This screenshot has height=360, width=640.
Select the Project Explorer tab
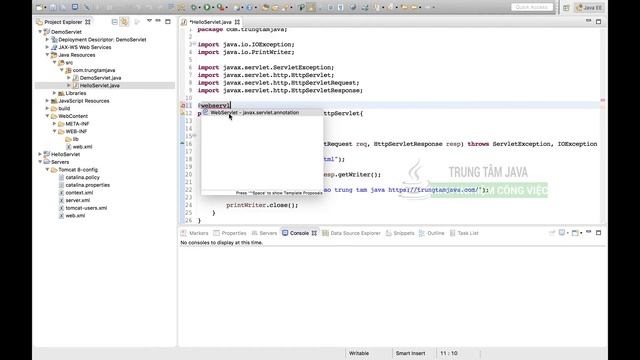pyautogui.click(x=63, y=22)
